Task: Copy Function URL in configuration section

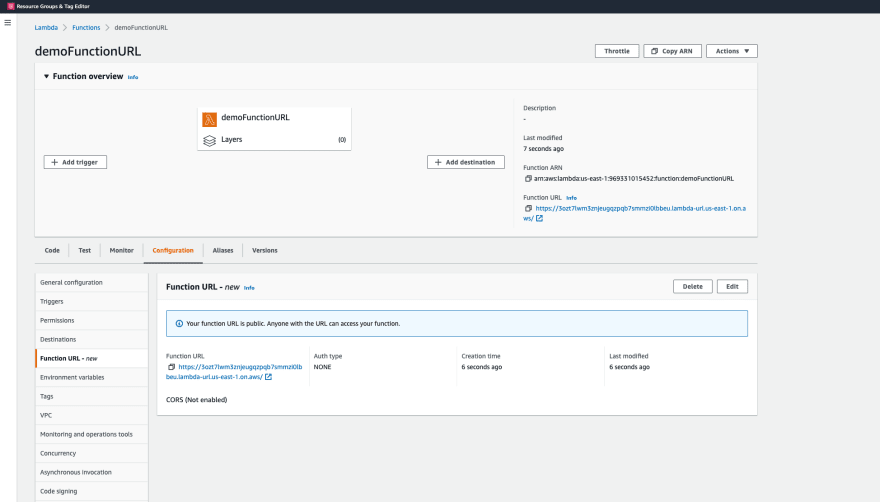Action: 171,367
